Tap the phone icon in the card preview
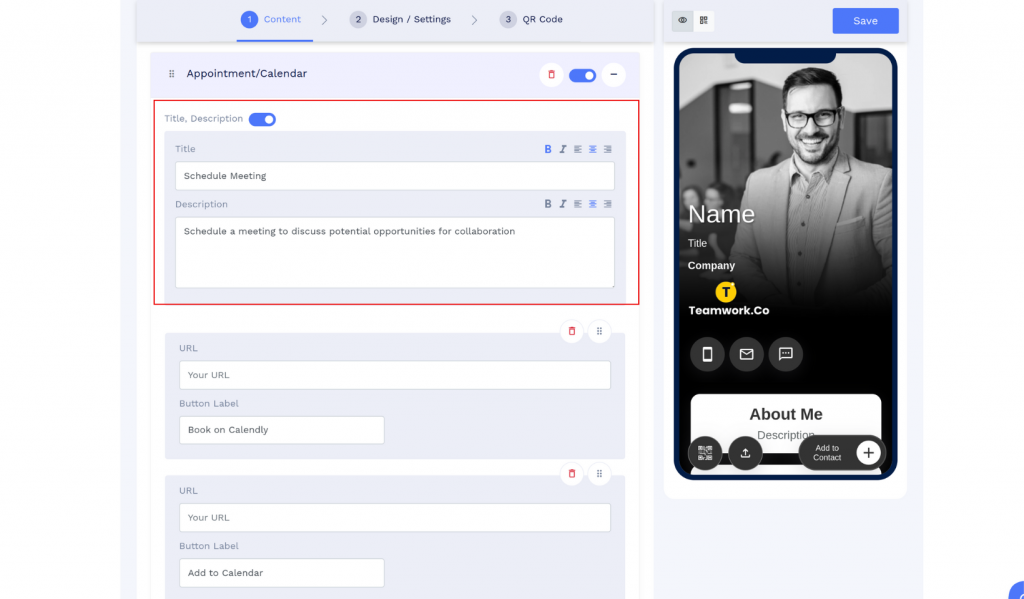The height and width of the screenshot is (599, 1024). (707, 354)
